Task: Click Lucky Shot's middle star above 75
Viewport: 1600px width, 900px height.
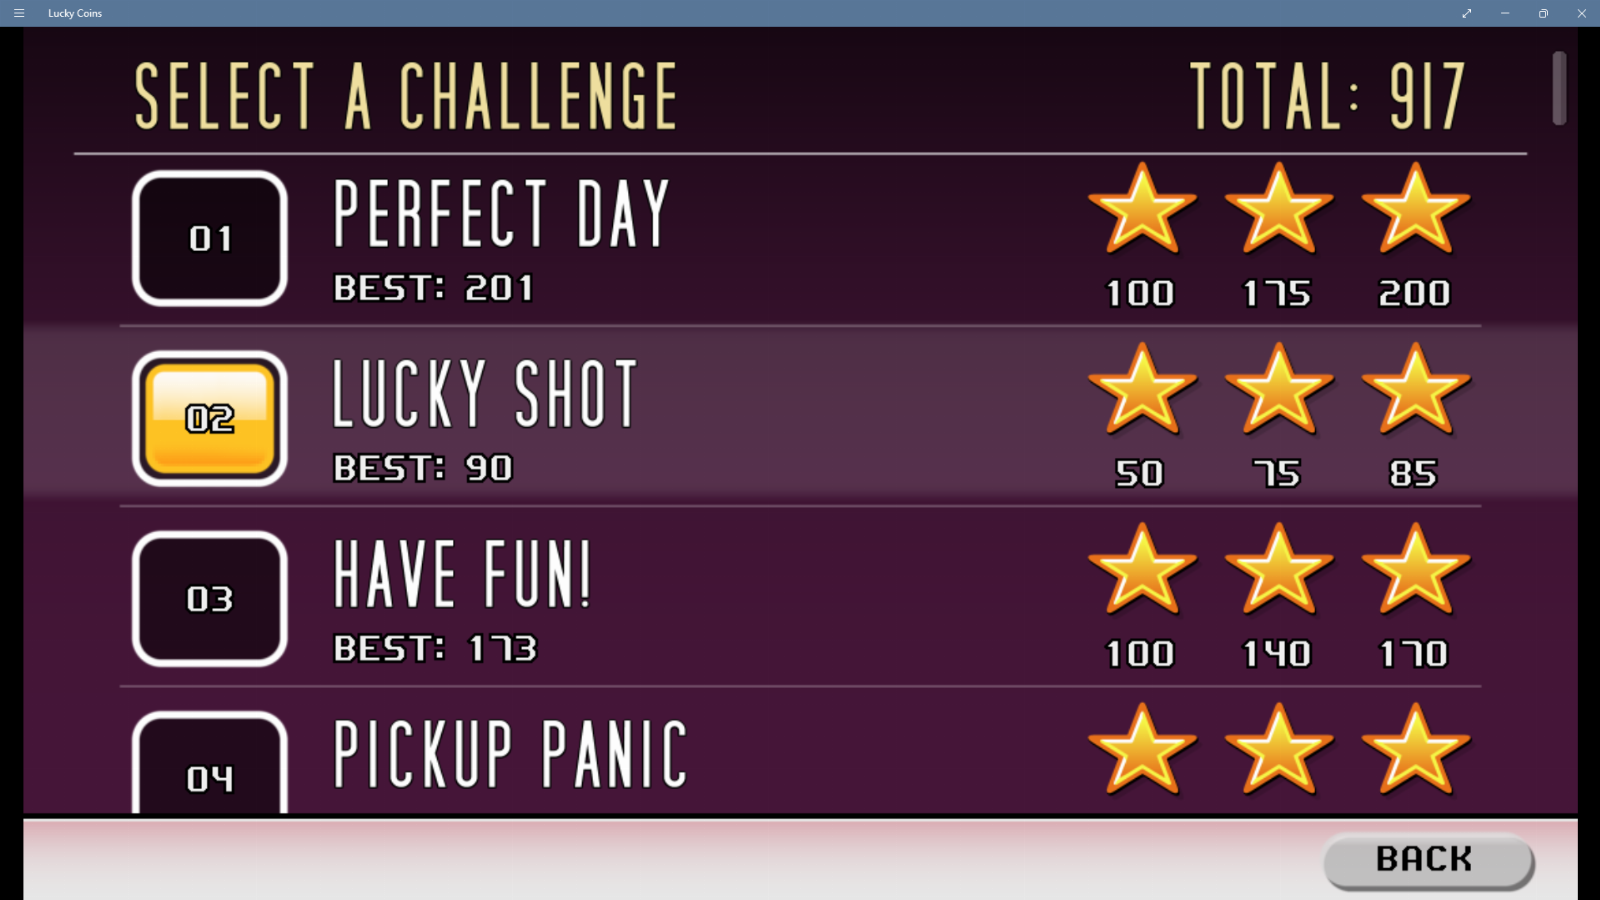Action: (1278, 390)
